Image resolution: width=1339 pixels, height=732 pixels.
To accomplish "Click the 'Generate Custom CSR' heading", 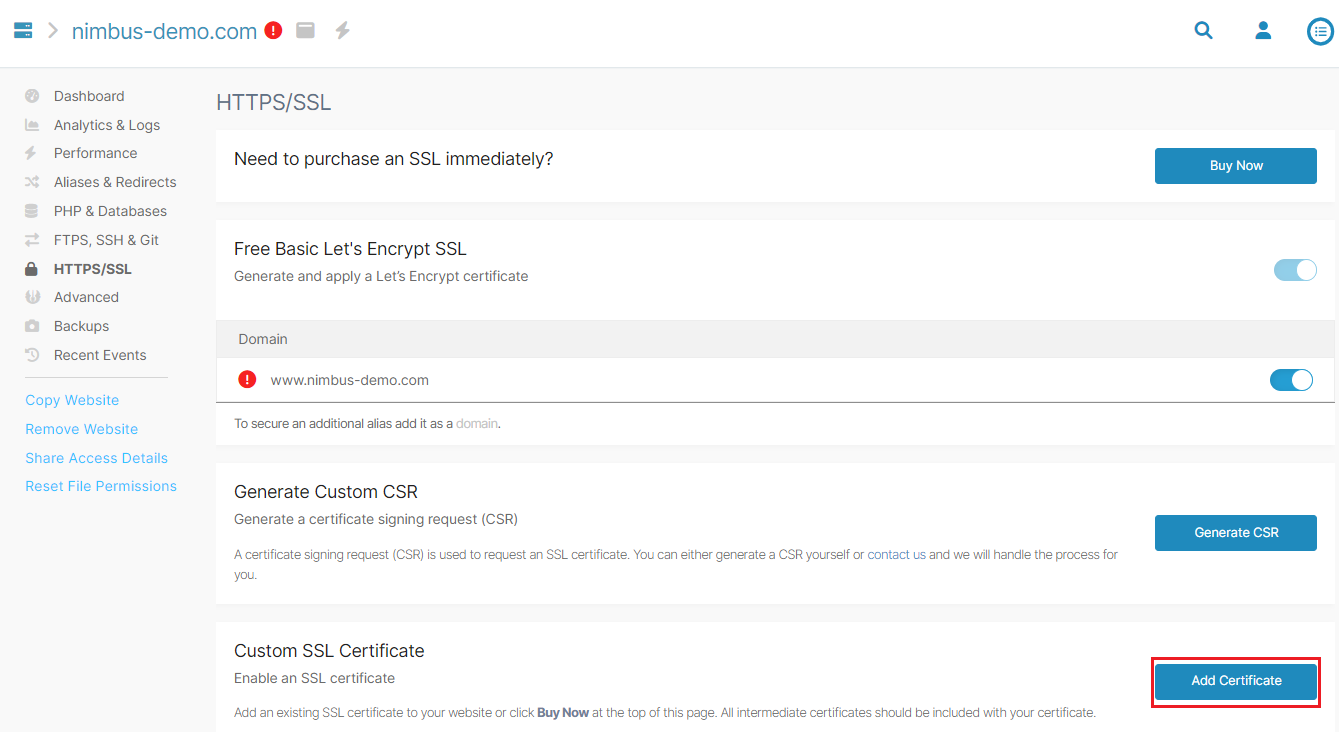I will coord(326,492).
